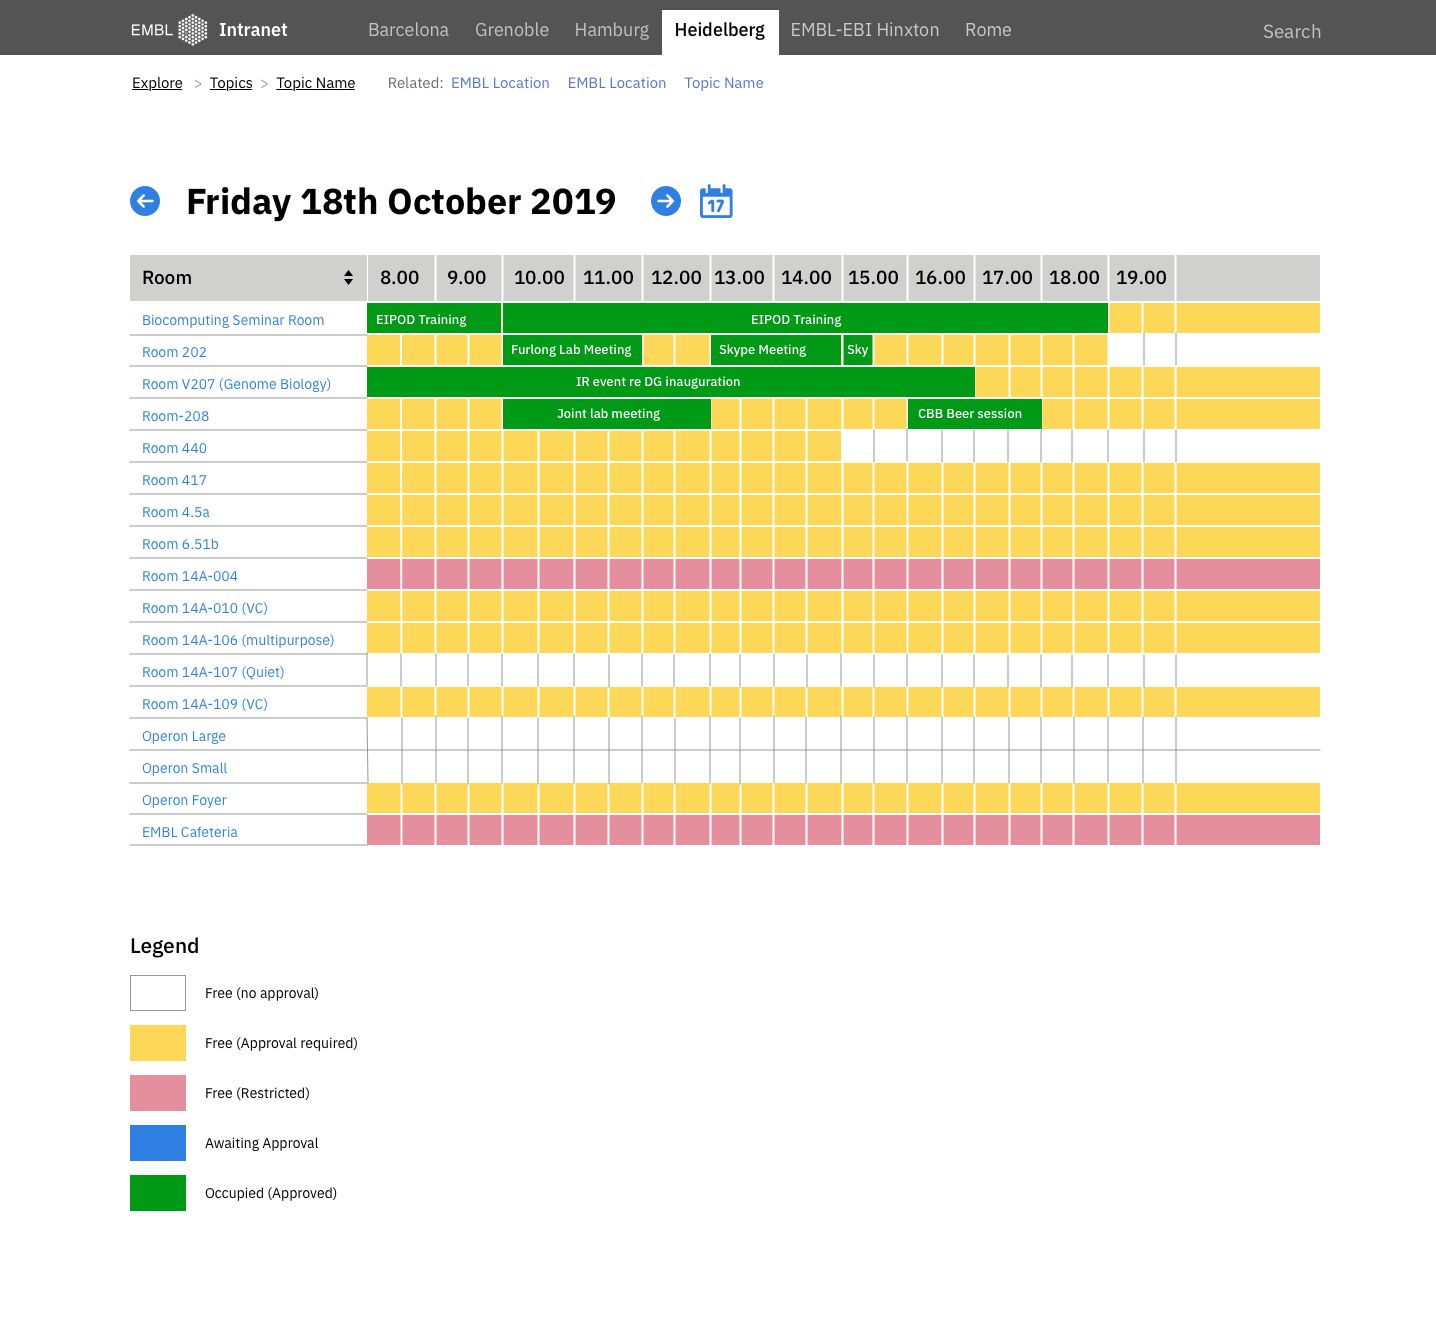This screenshot has height=1320, width=1436.
Task: Go to previous day with left arrow
Action: pyautogui.click(x=145, y=201)
